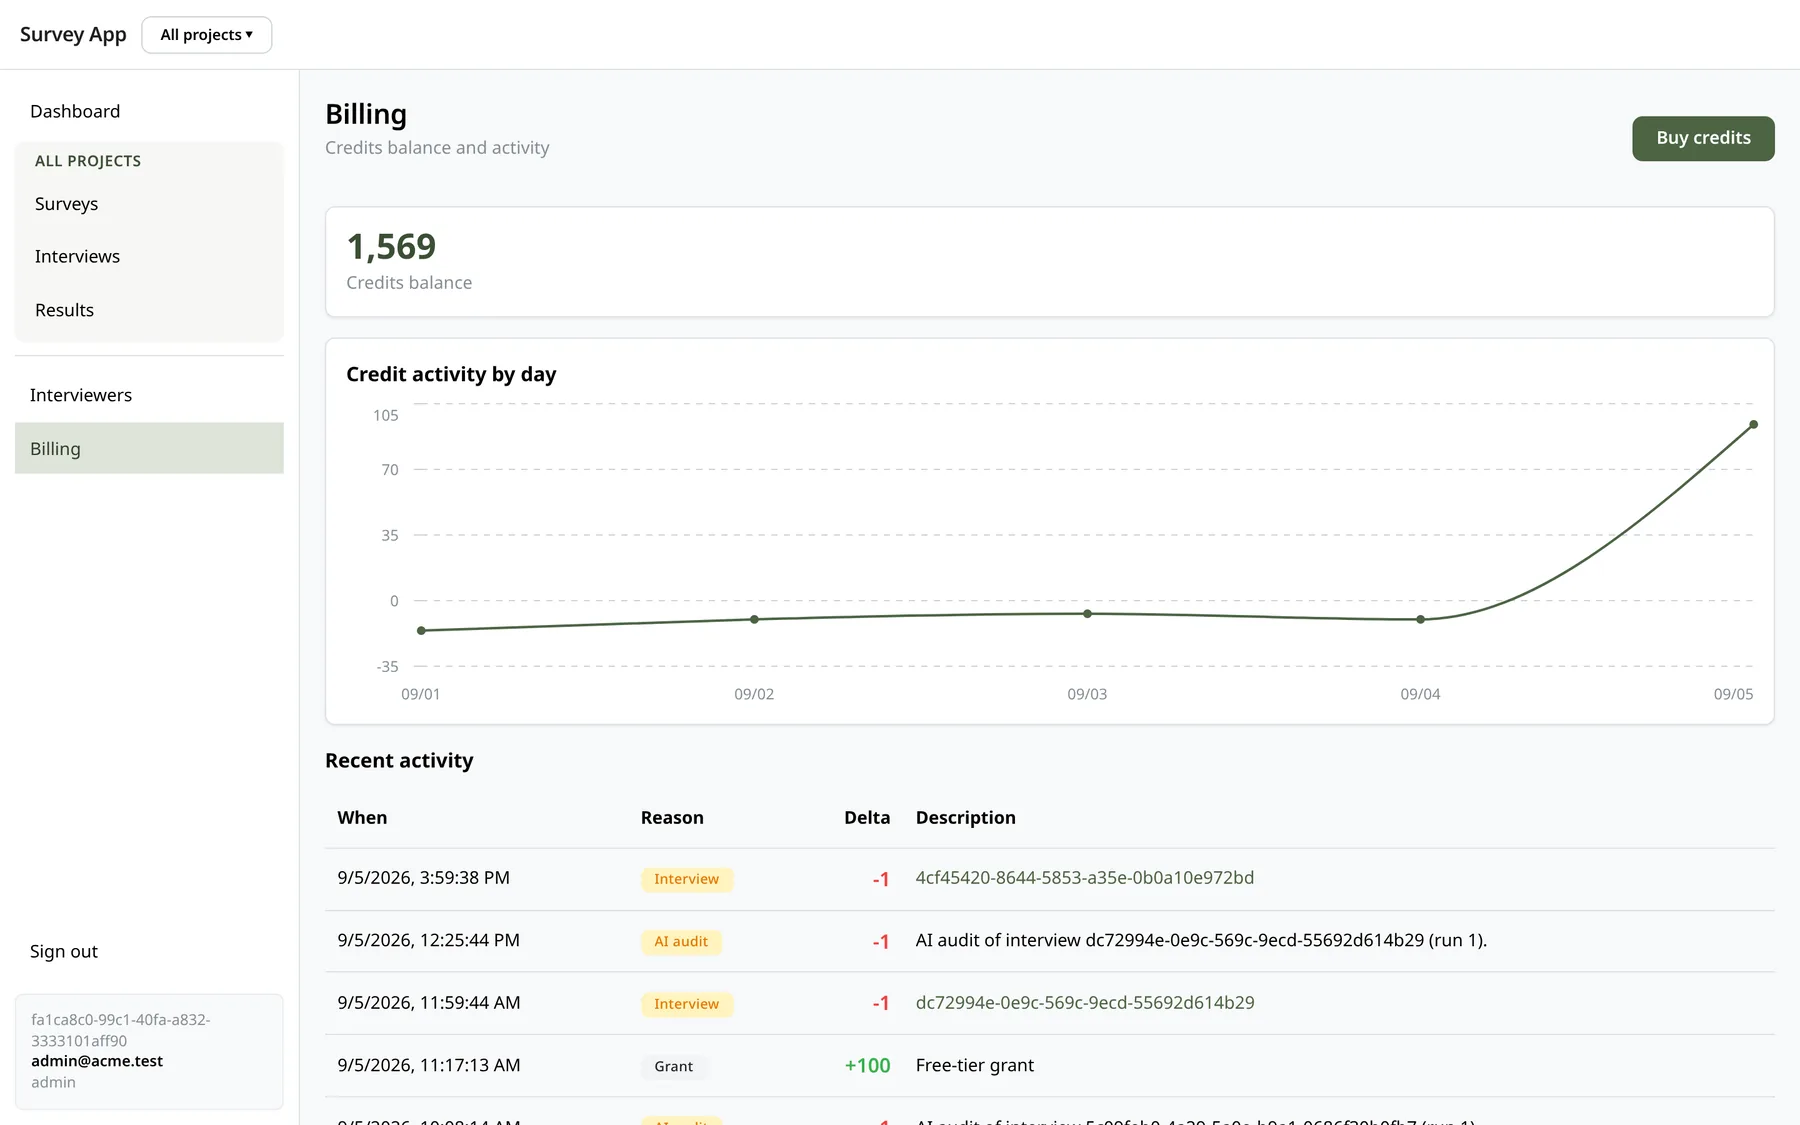Click the Buy credits button
Viewport: 1800px width, 1125px height.
coord(1703,138)
